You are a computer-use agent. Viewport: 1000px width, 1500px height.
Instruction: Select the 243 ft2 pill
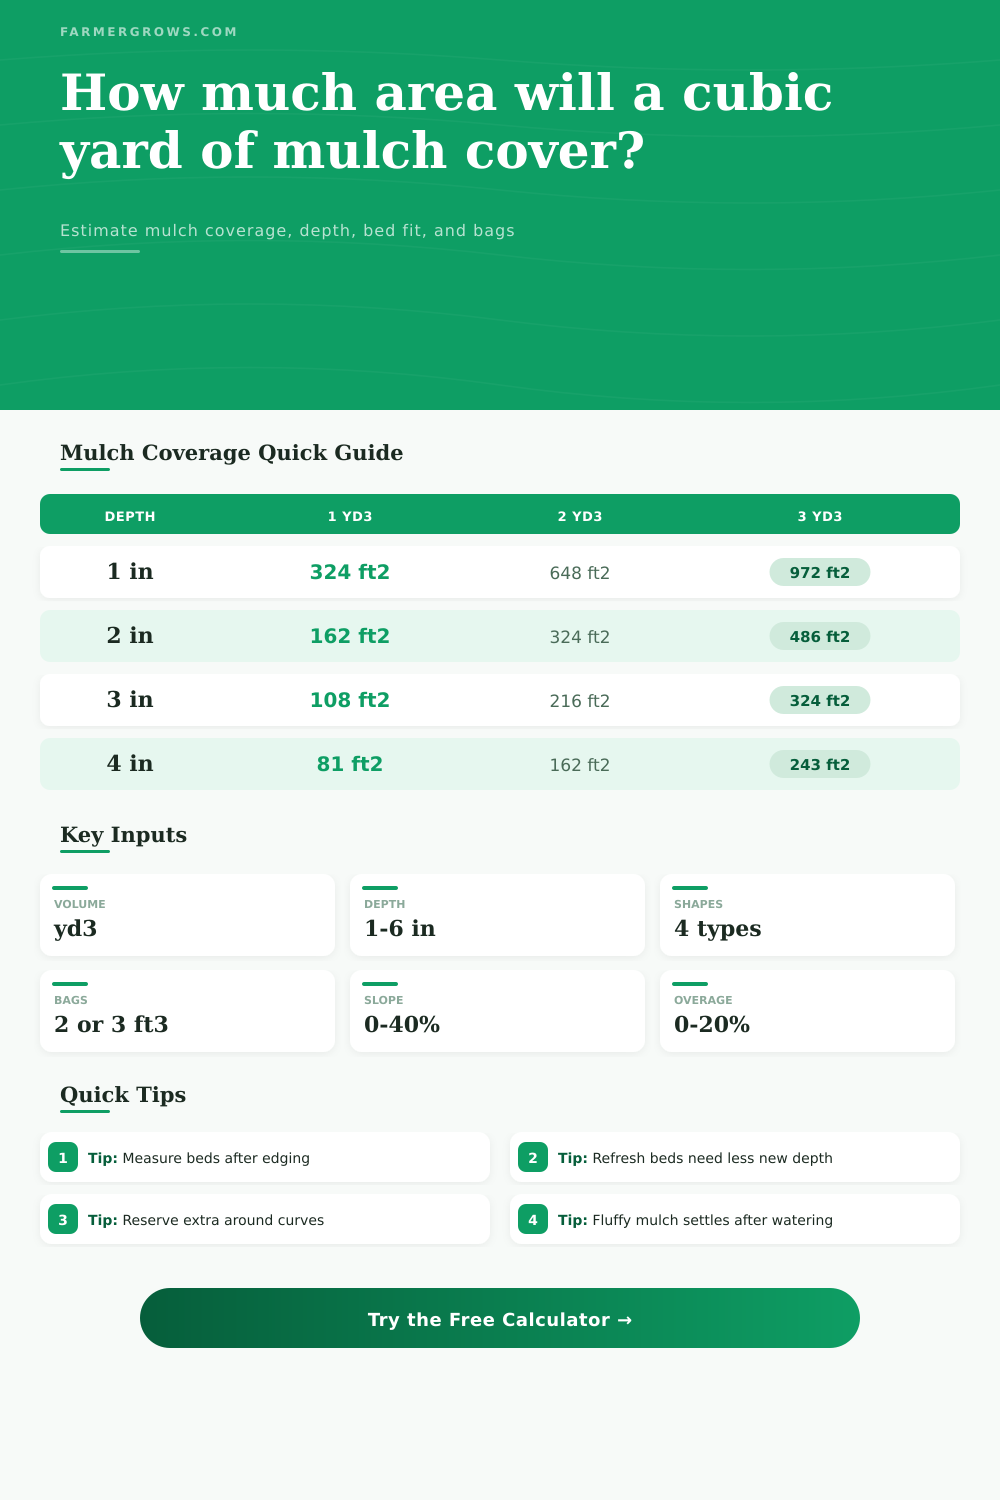tap(820, 764)
